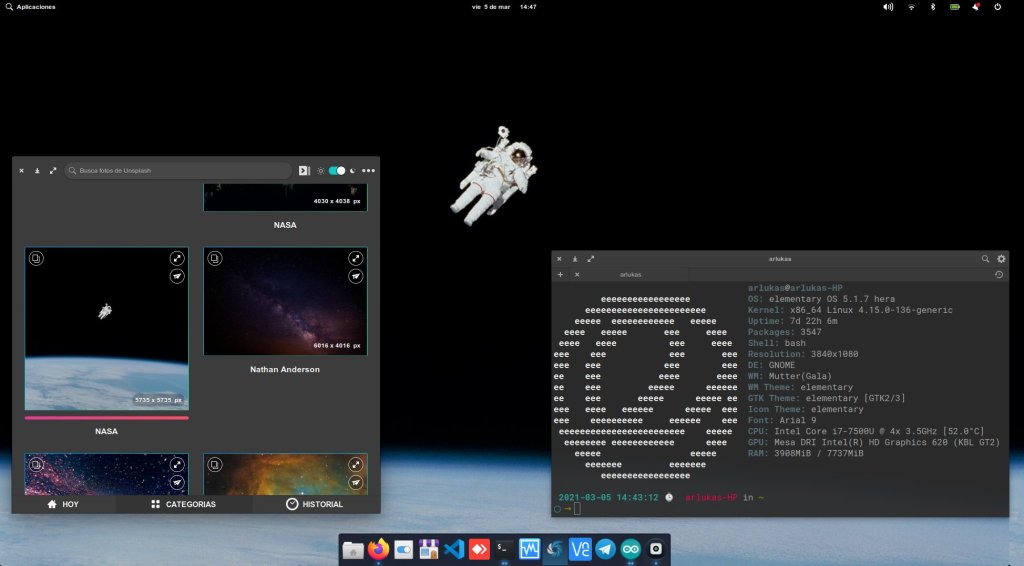Launch Visual Studio Code from the dock

pyautogui.click(x=455, y=549)
